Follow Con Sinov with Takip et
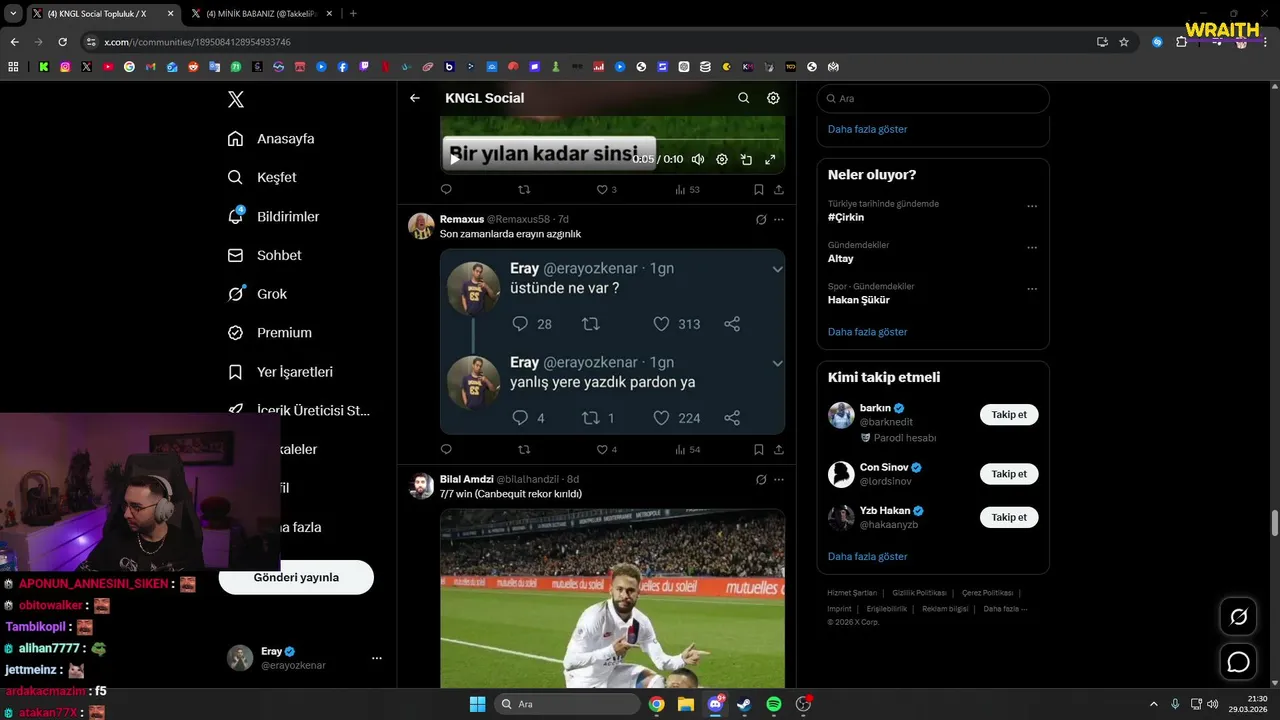Viewport: 1280px width, 720px height. coord(1009,474)
